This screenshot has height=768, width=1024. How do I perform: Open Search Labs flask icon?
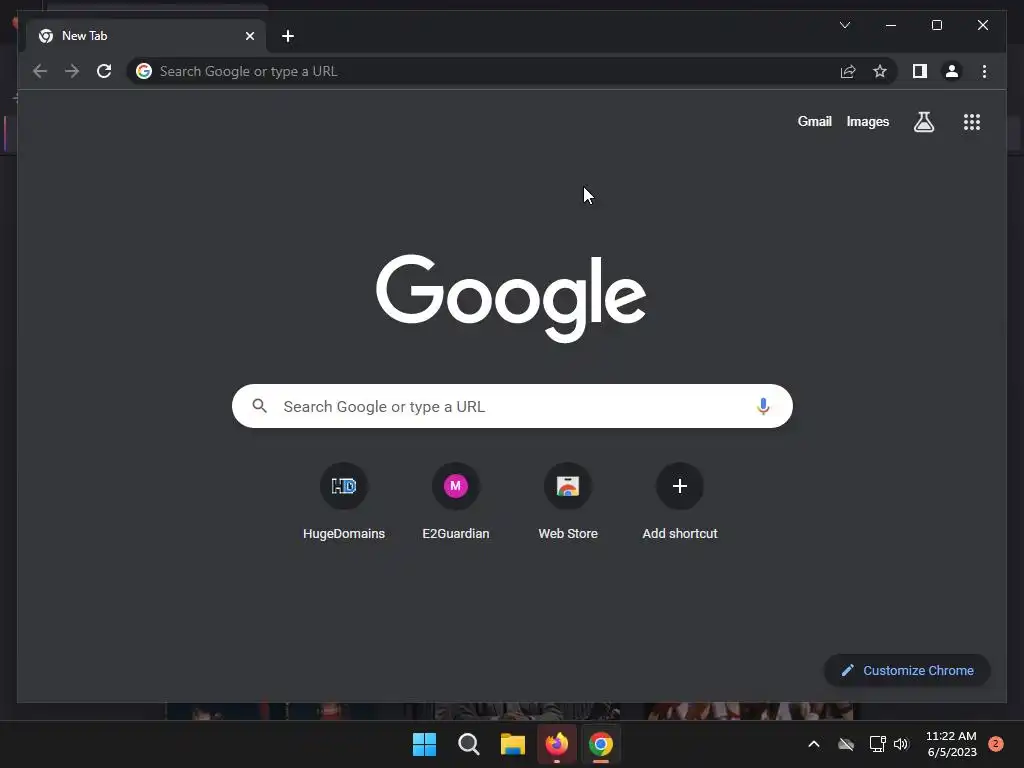pyautogui.click(x=923, y=121)
